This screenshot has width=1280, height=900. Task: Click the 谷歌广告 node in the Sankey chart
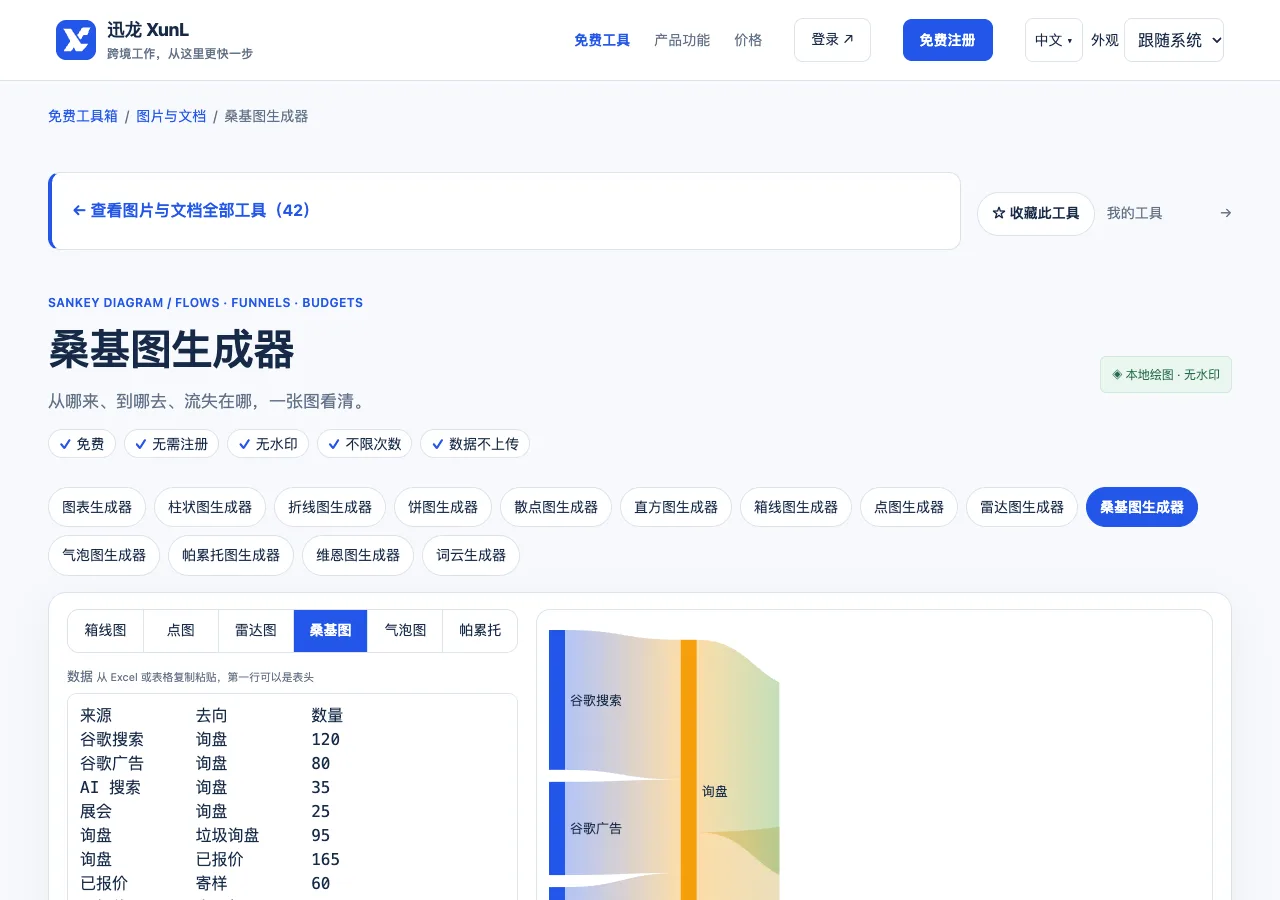click(557, 828)
